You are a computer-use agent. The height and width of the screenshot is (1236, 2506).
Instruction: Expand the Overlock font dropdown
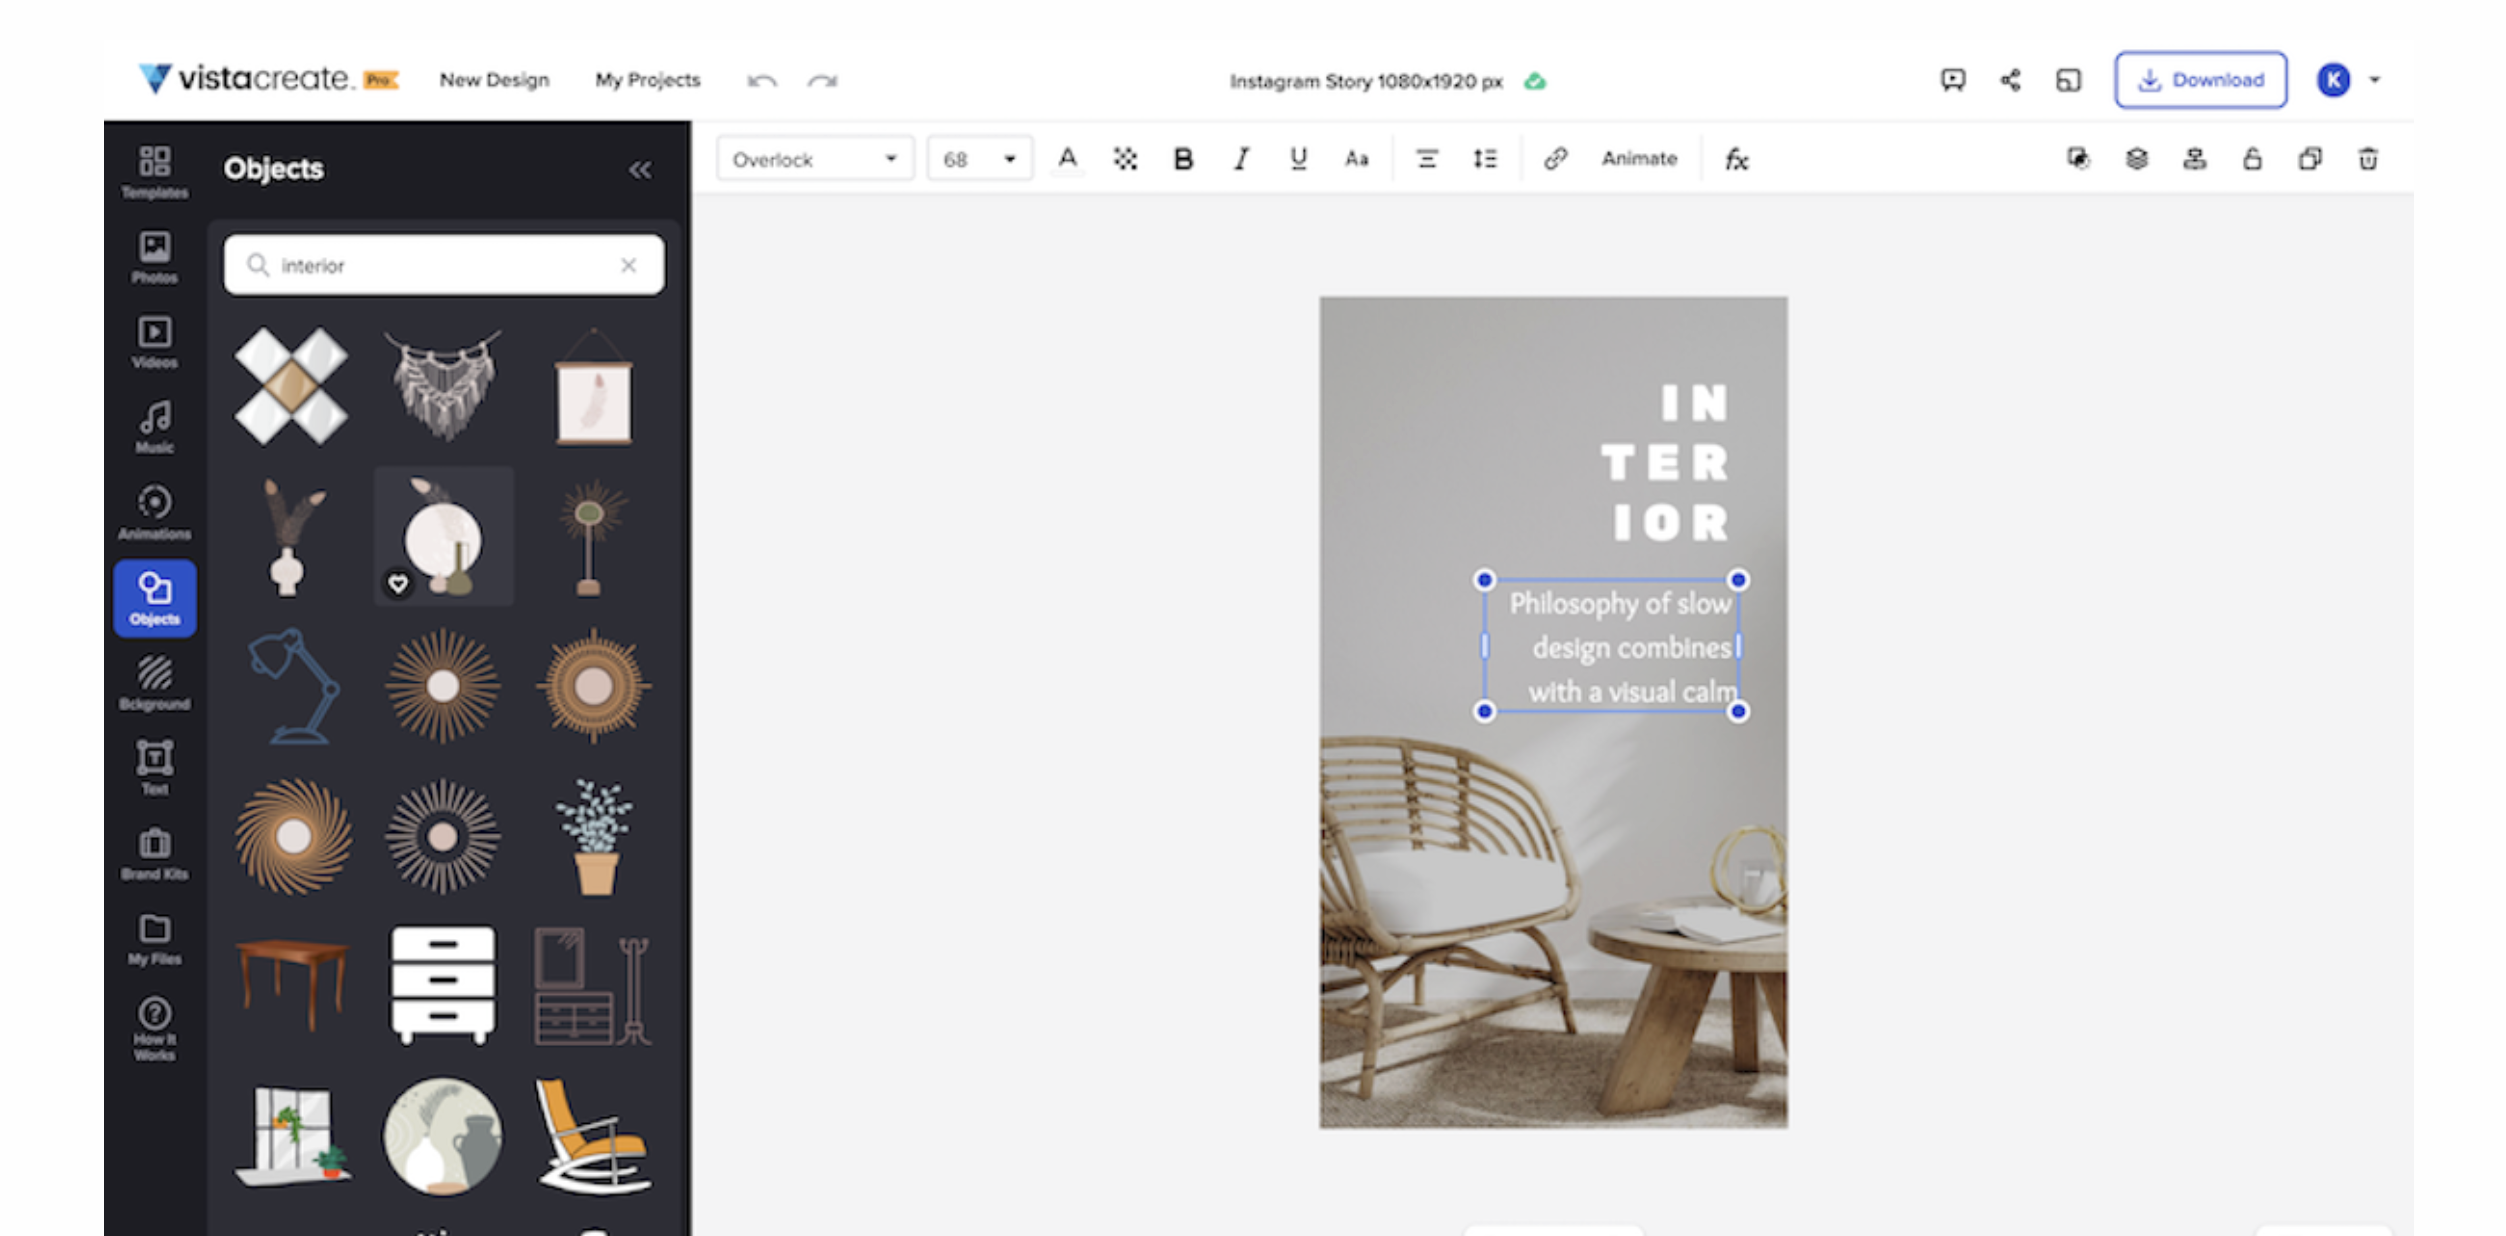coord(815,159)
